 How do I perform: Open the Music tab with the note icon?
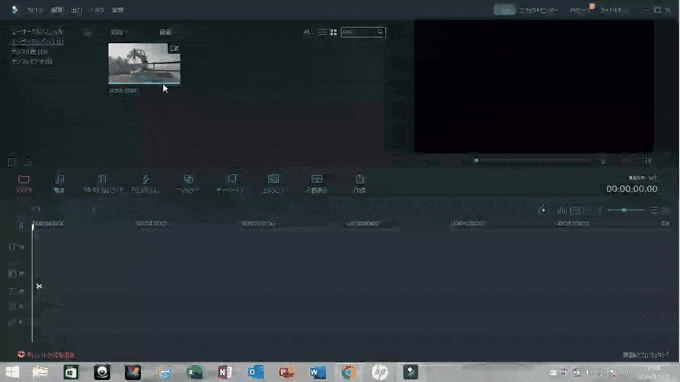[x=59, y=183]
